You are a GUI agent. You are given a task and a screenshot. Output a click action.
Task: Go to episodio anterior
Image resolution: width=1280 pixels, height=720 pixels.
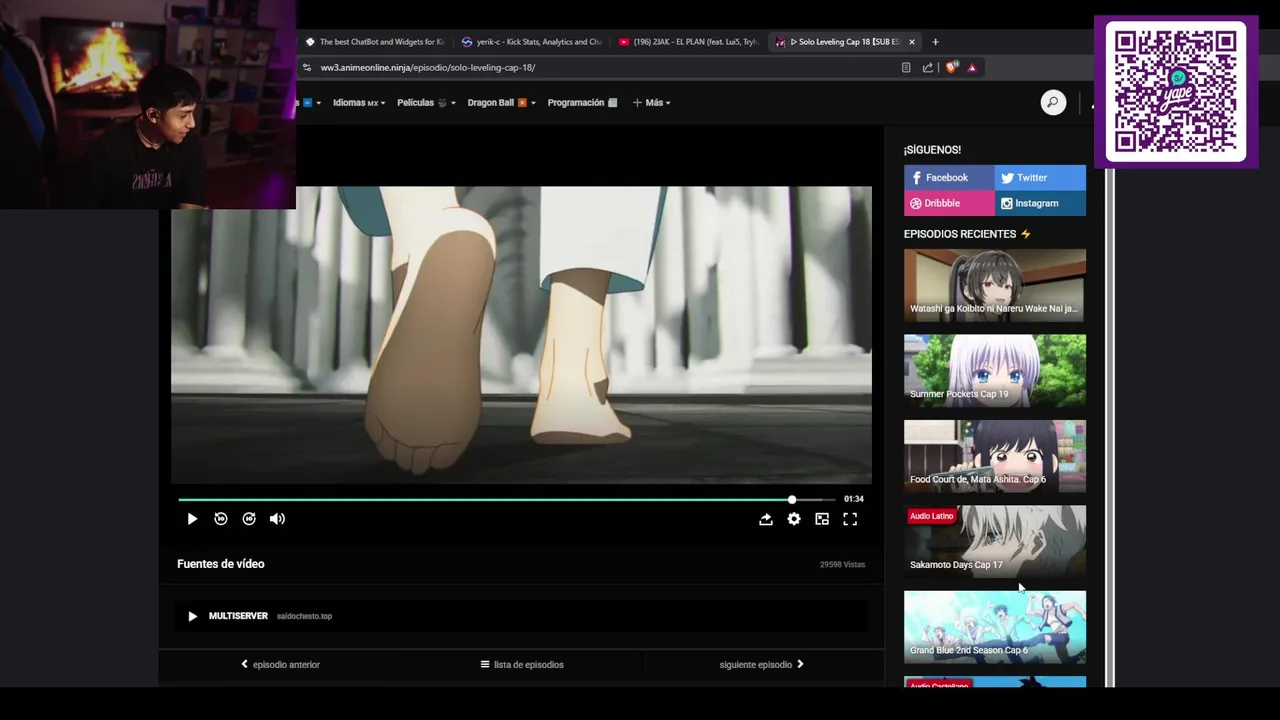tap(280, 664)
